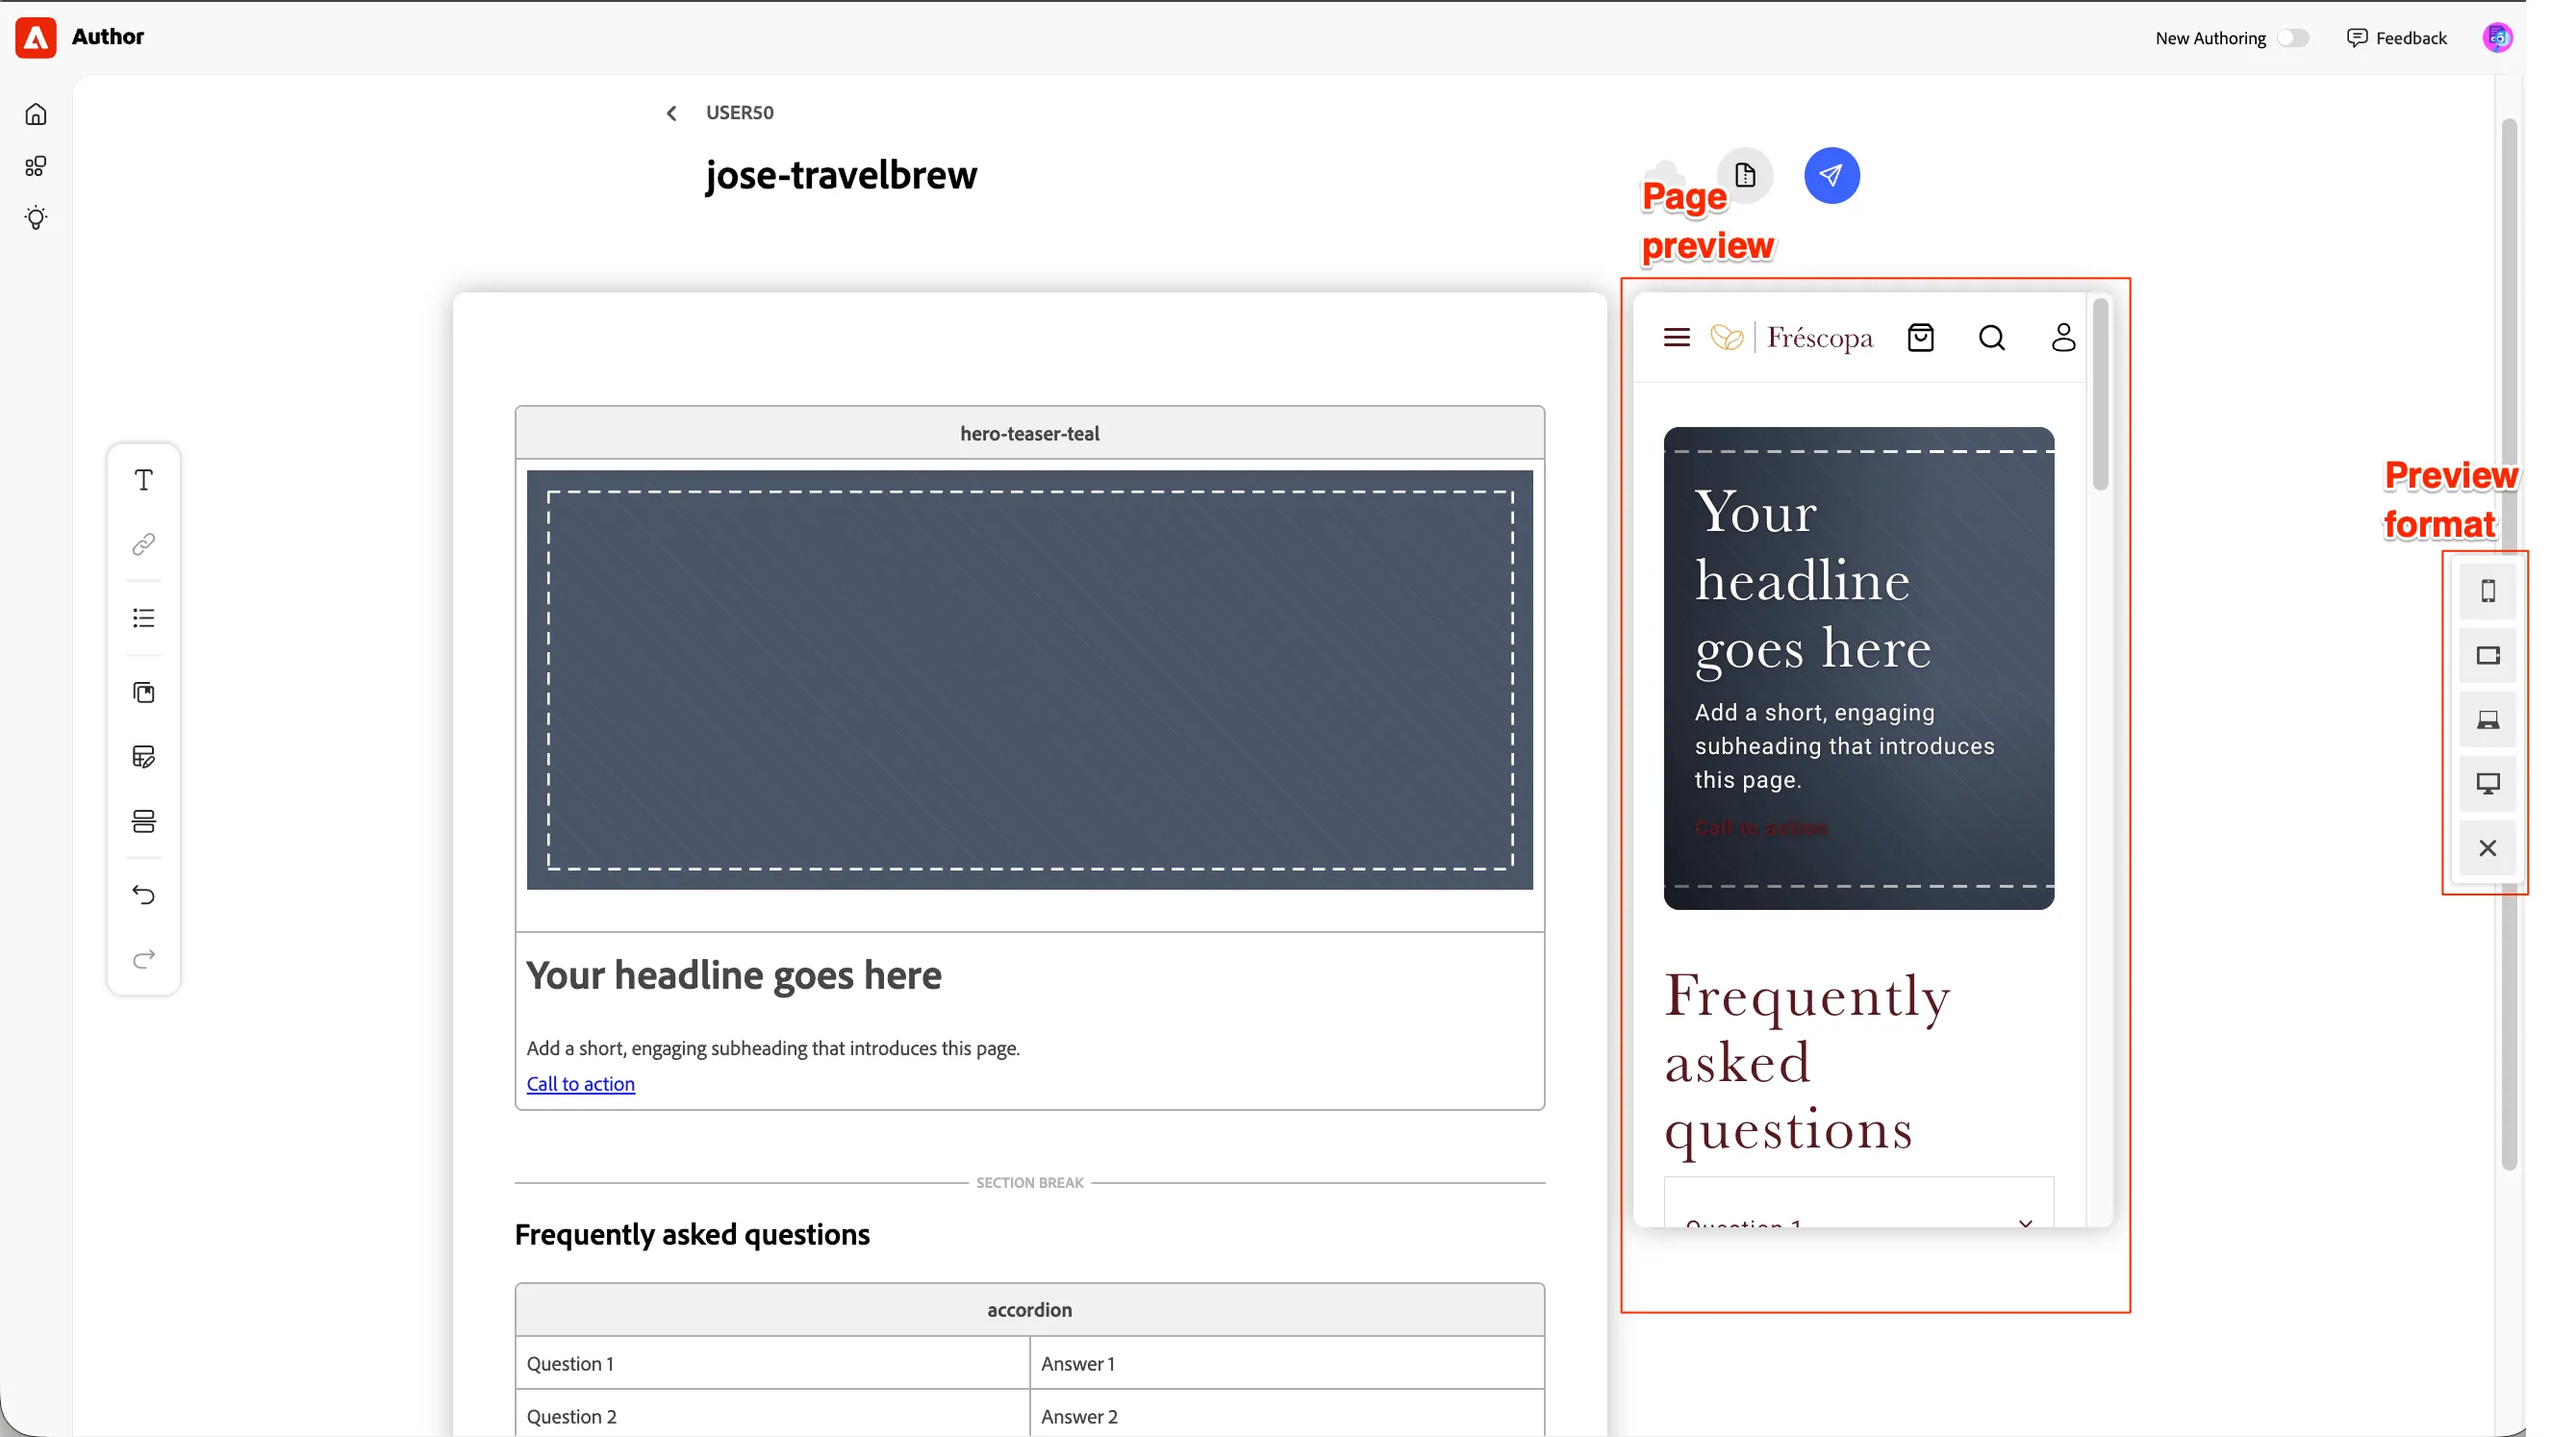Switch preview to mobile phone format
2576x1437 pixels.
2488,591
